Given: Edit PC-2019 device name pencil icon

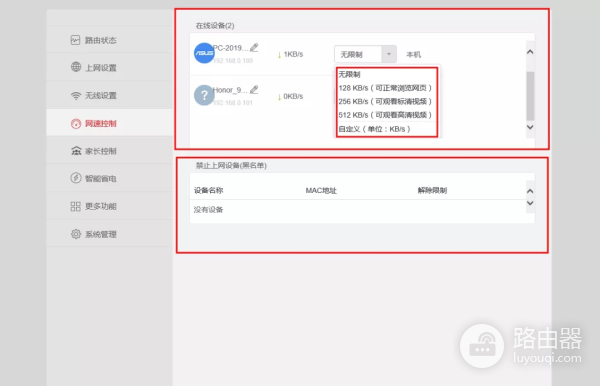Looking at the screenshot, I should (254, 48).
